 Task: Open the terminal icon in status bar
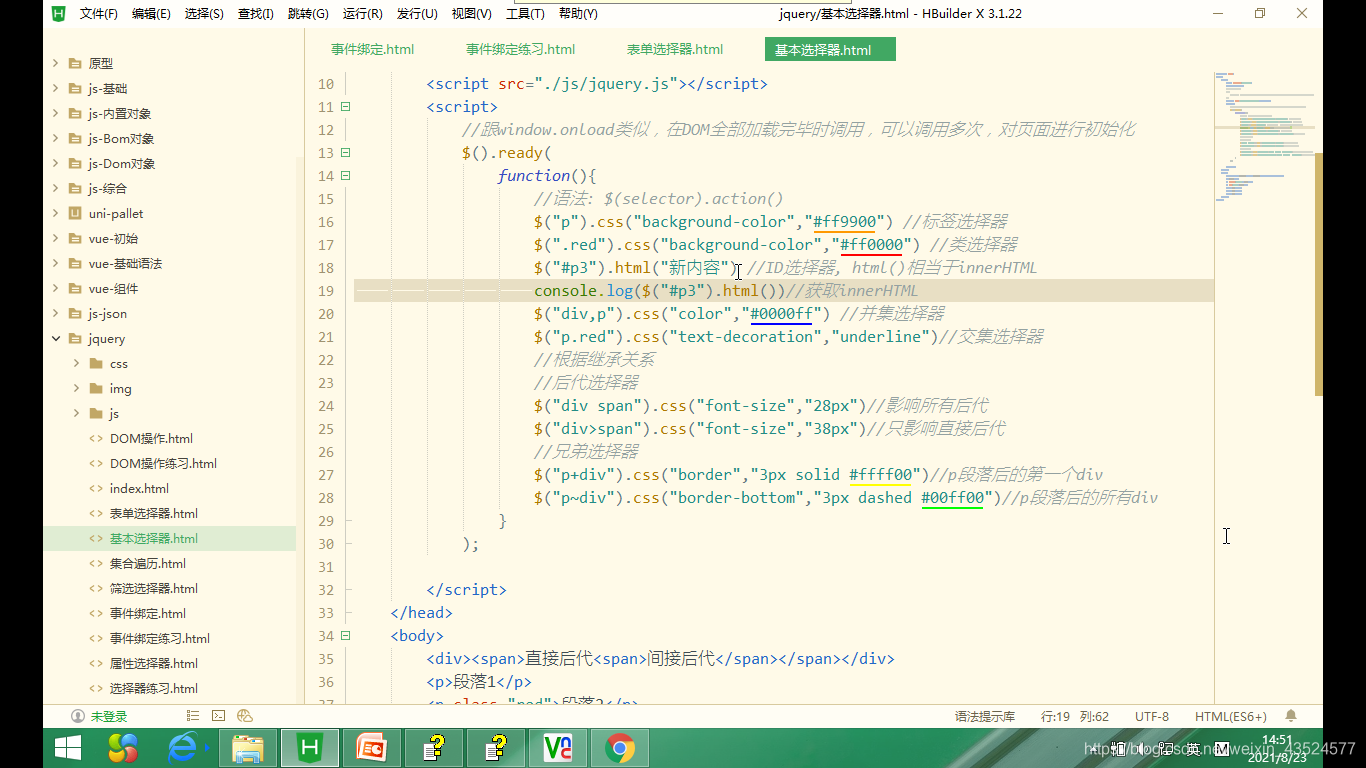[219, 716]
